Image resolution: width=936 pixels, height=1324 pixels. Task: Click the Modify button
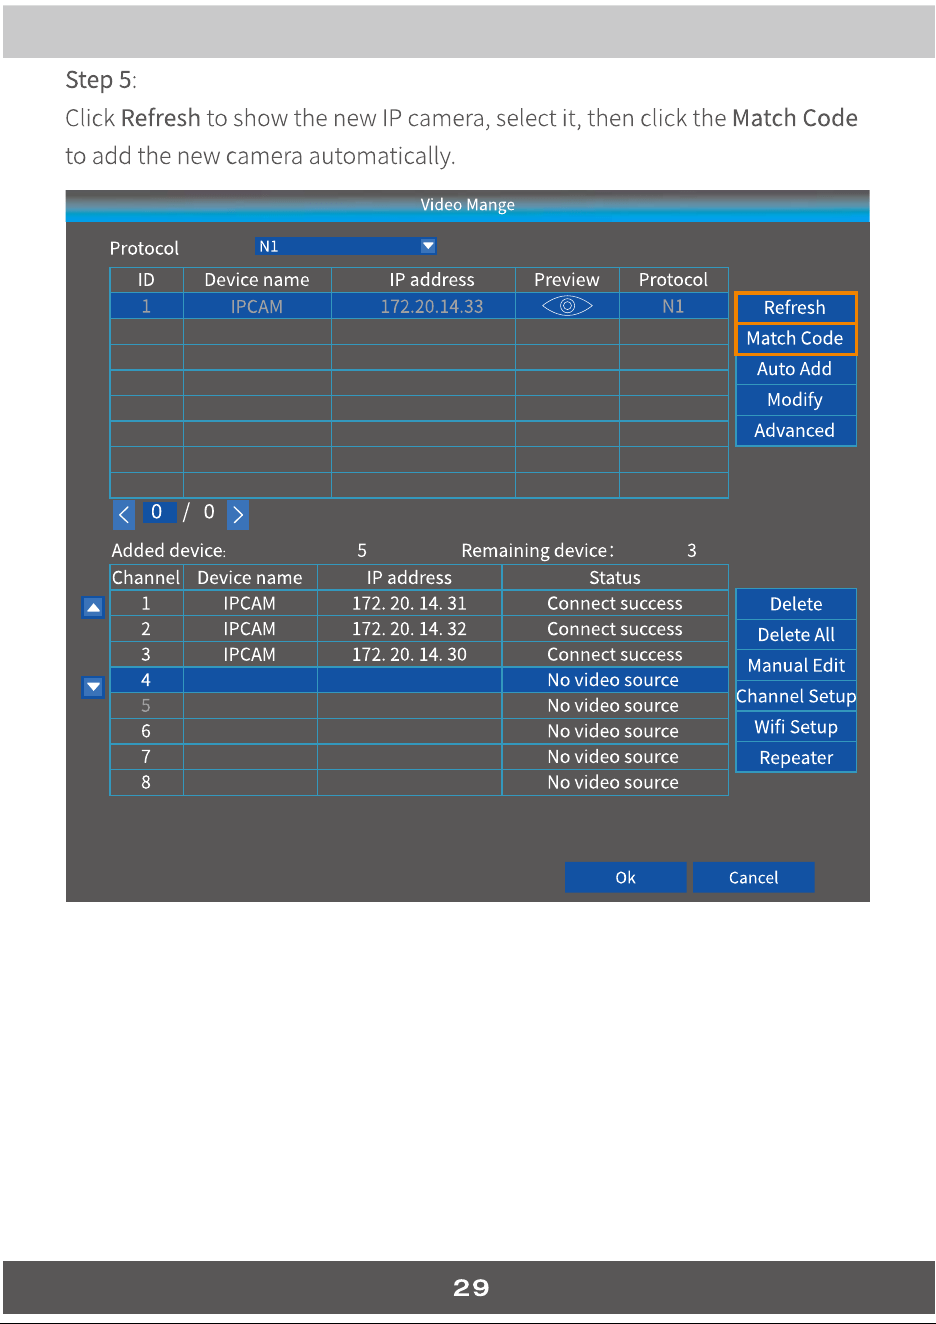pos(795,400)
